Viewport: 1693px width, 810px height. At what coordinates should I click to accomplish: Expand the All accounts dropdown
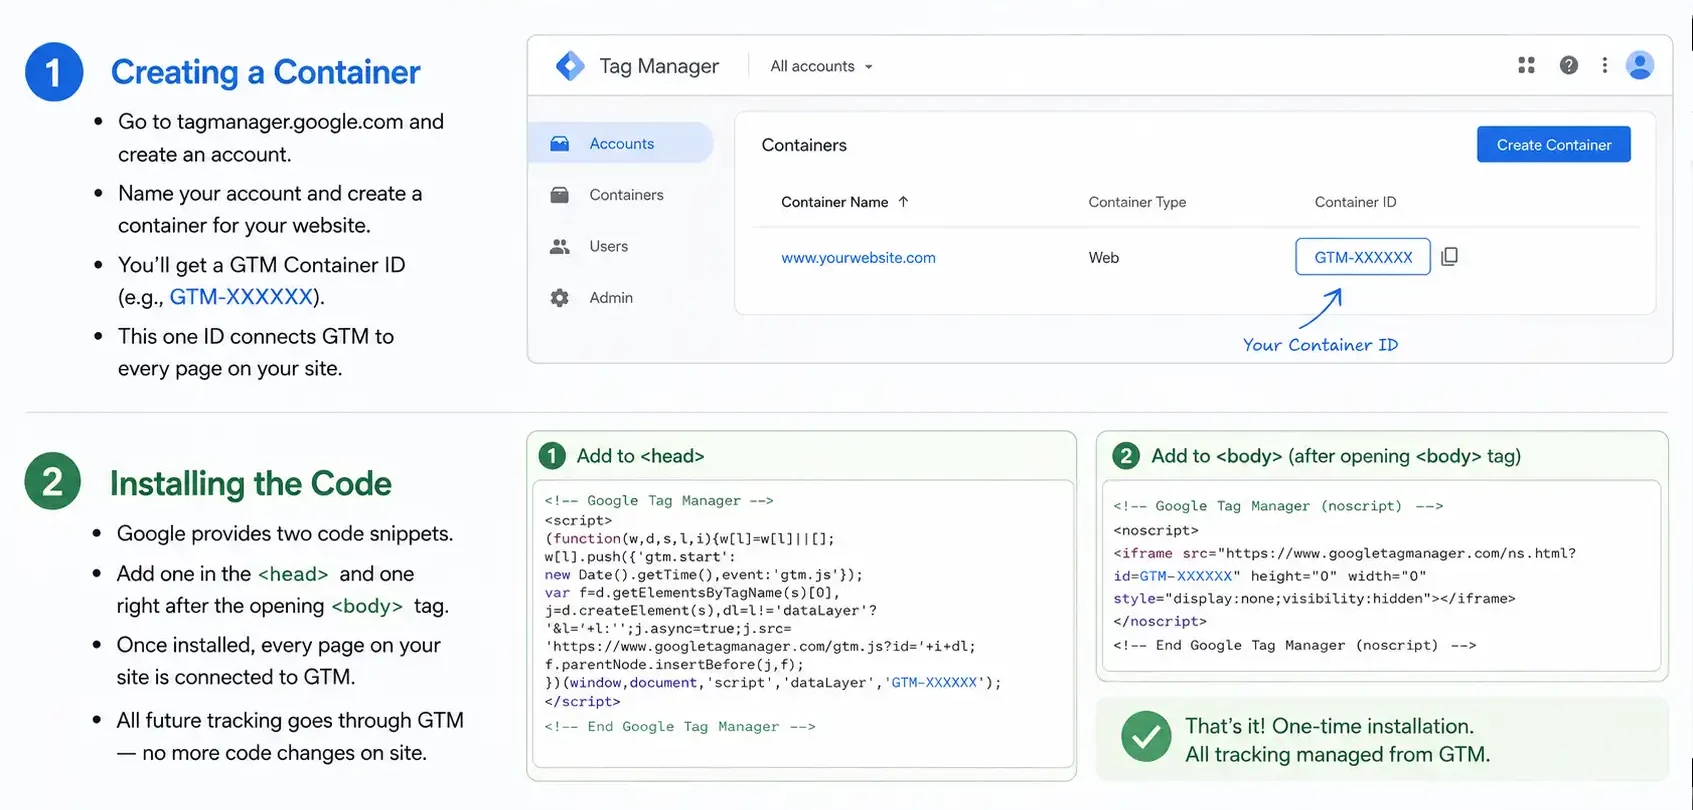pos(821,66)
